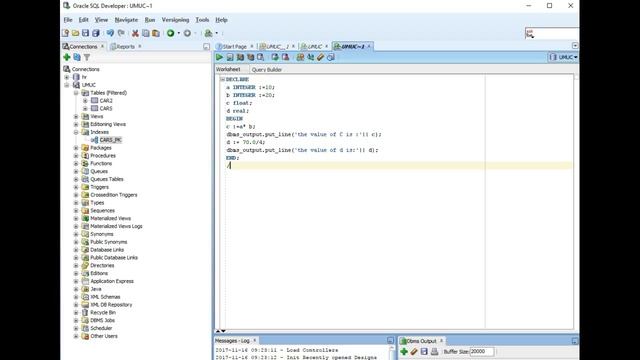This screenshot has width=640, height=360.
Task: Open the Navigate menu
Action: (126, 20)
